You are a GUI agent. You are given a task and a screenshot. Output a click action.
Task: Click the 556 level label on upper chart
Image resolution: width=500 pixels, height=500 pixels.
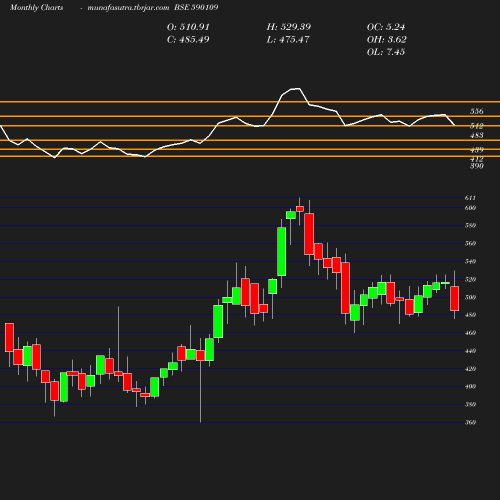[x=476, y=111]
